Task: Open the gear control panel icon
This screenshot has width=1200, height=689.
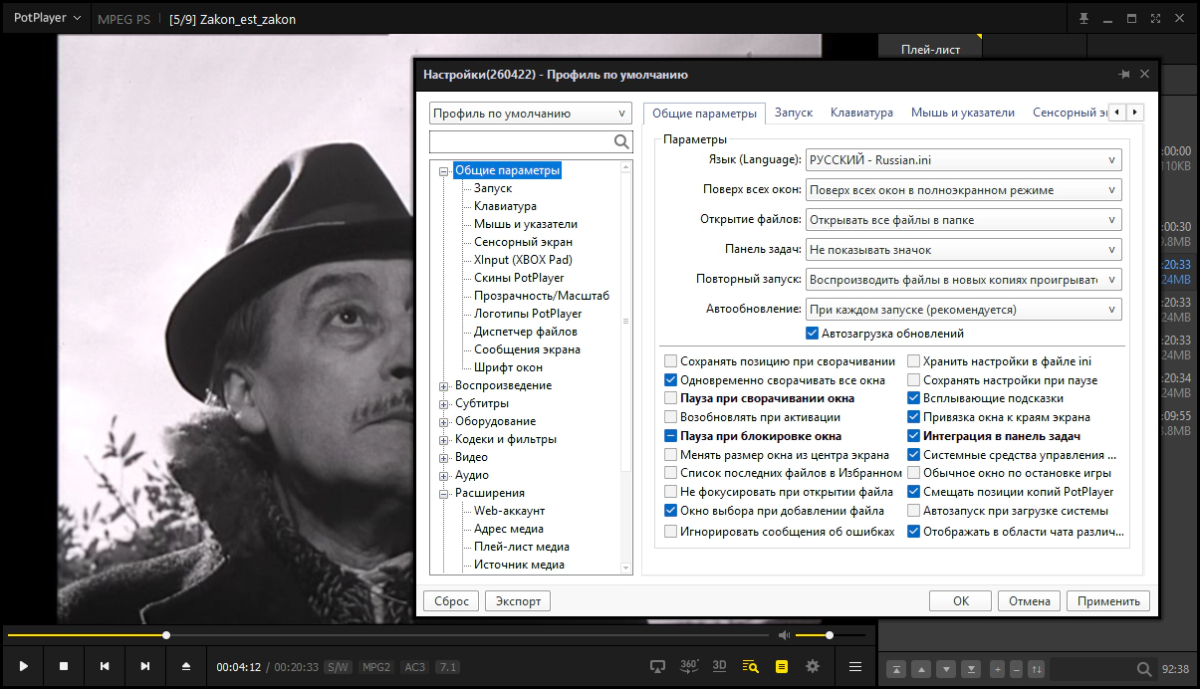Action: (x=812, y=666)
